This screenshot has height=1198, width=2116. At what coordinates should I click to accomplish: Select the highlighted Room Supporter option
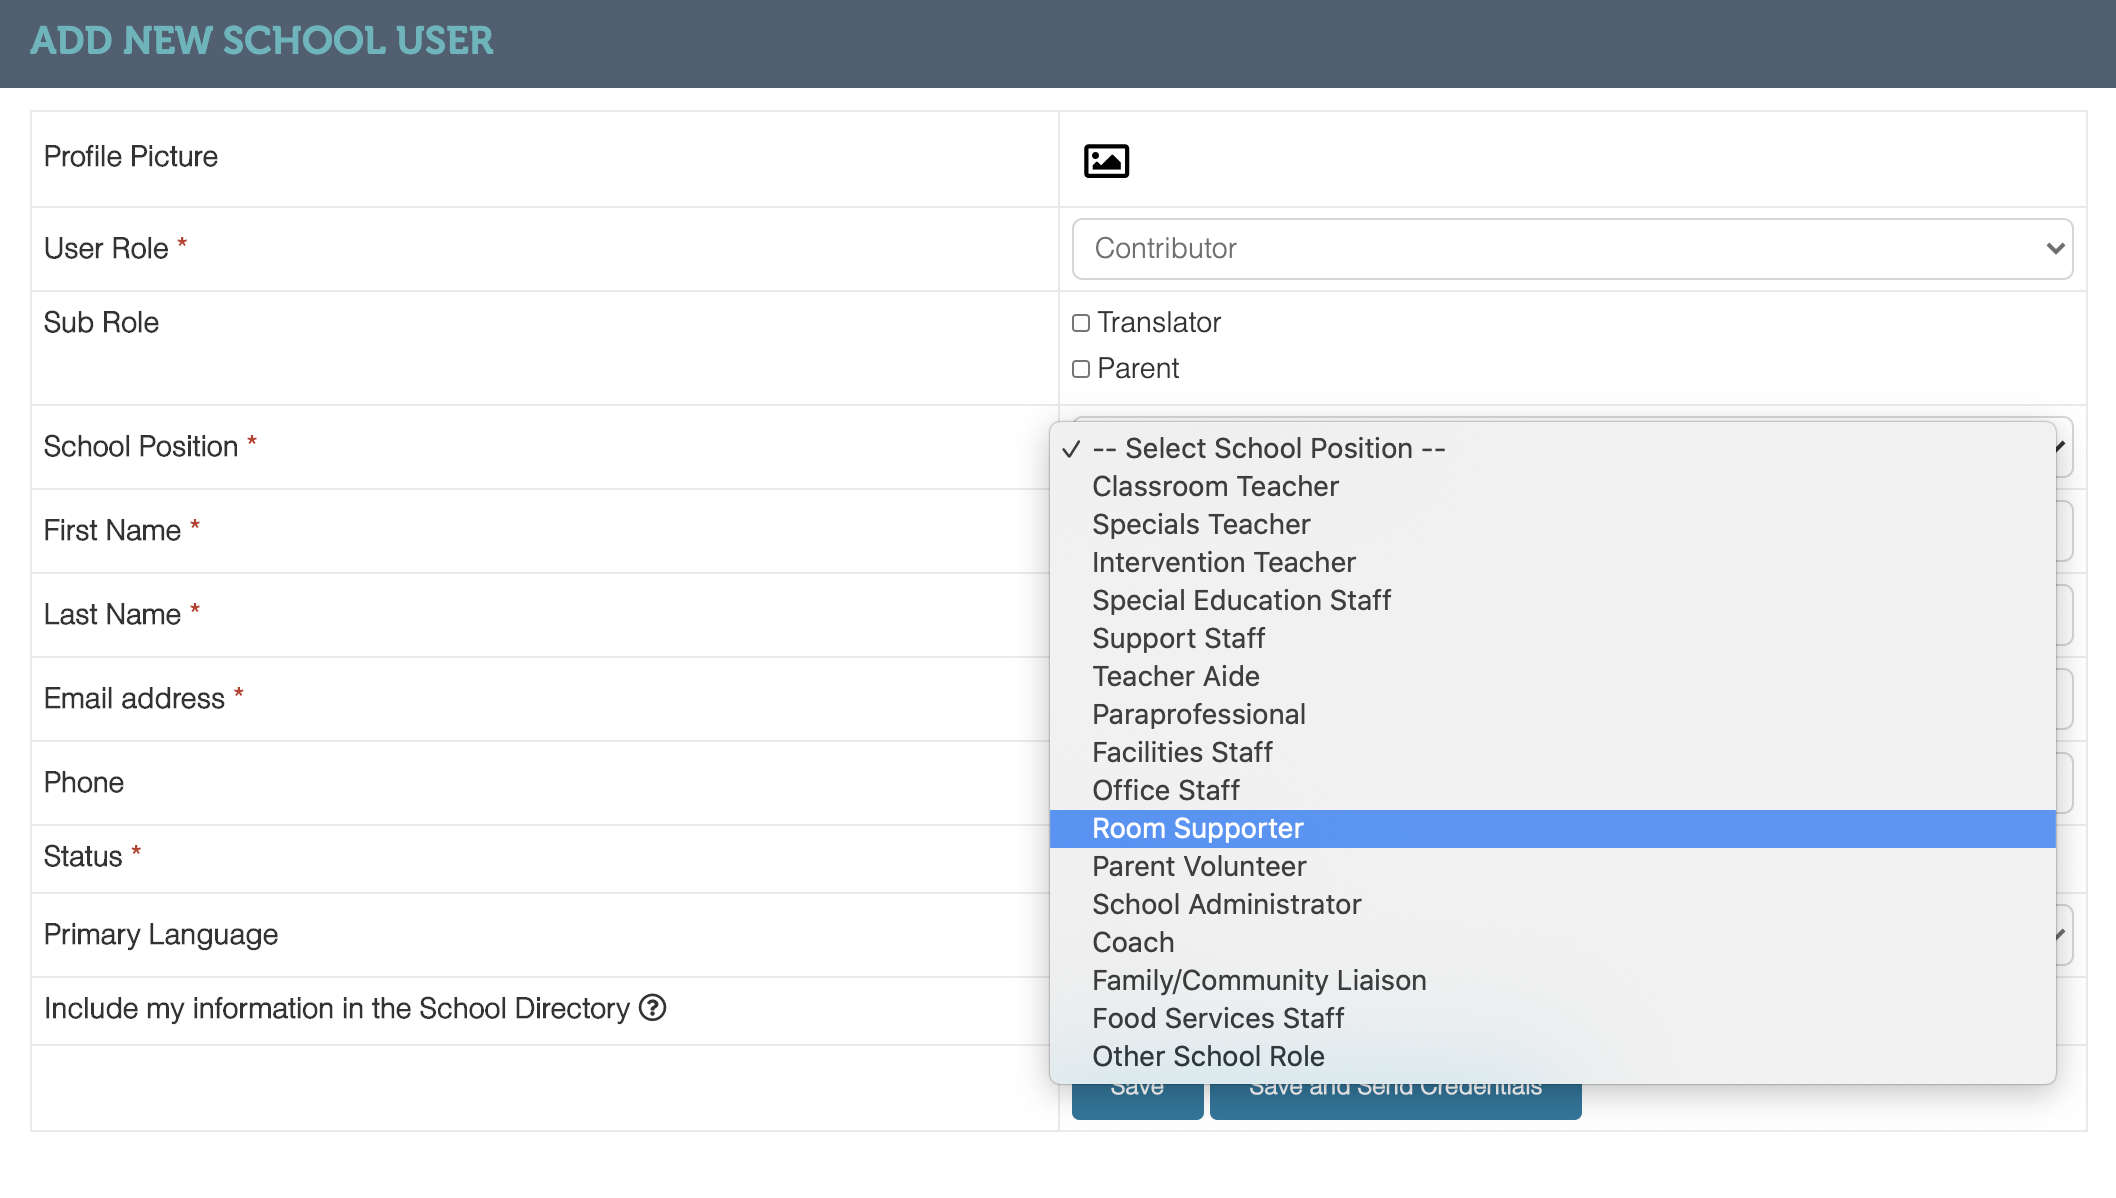[x=1197, y=829]
